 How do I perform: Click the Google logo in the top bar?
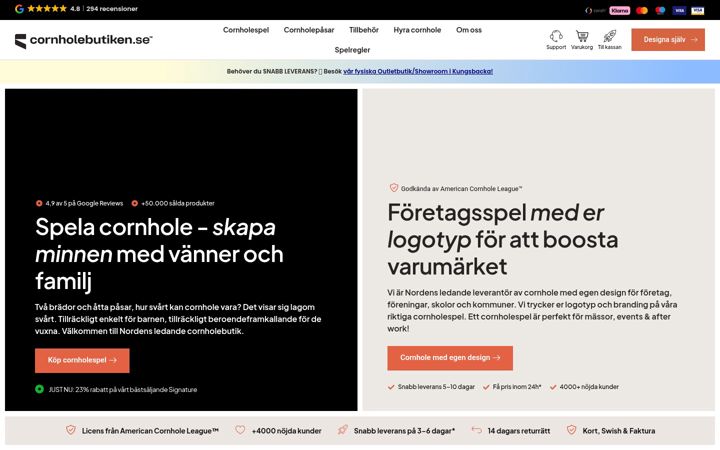[19, 9]
